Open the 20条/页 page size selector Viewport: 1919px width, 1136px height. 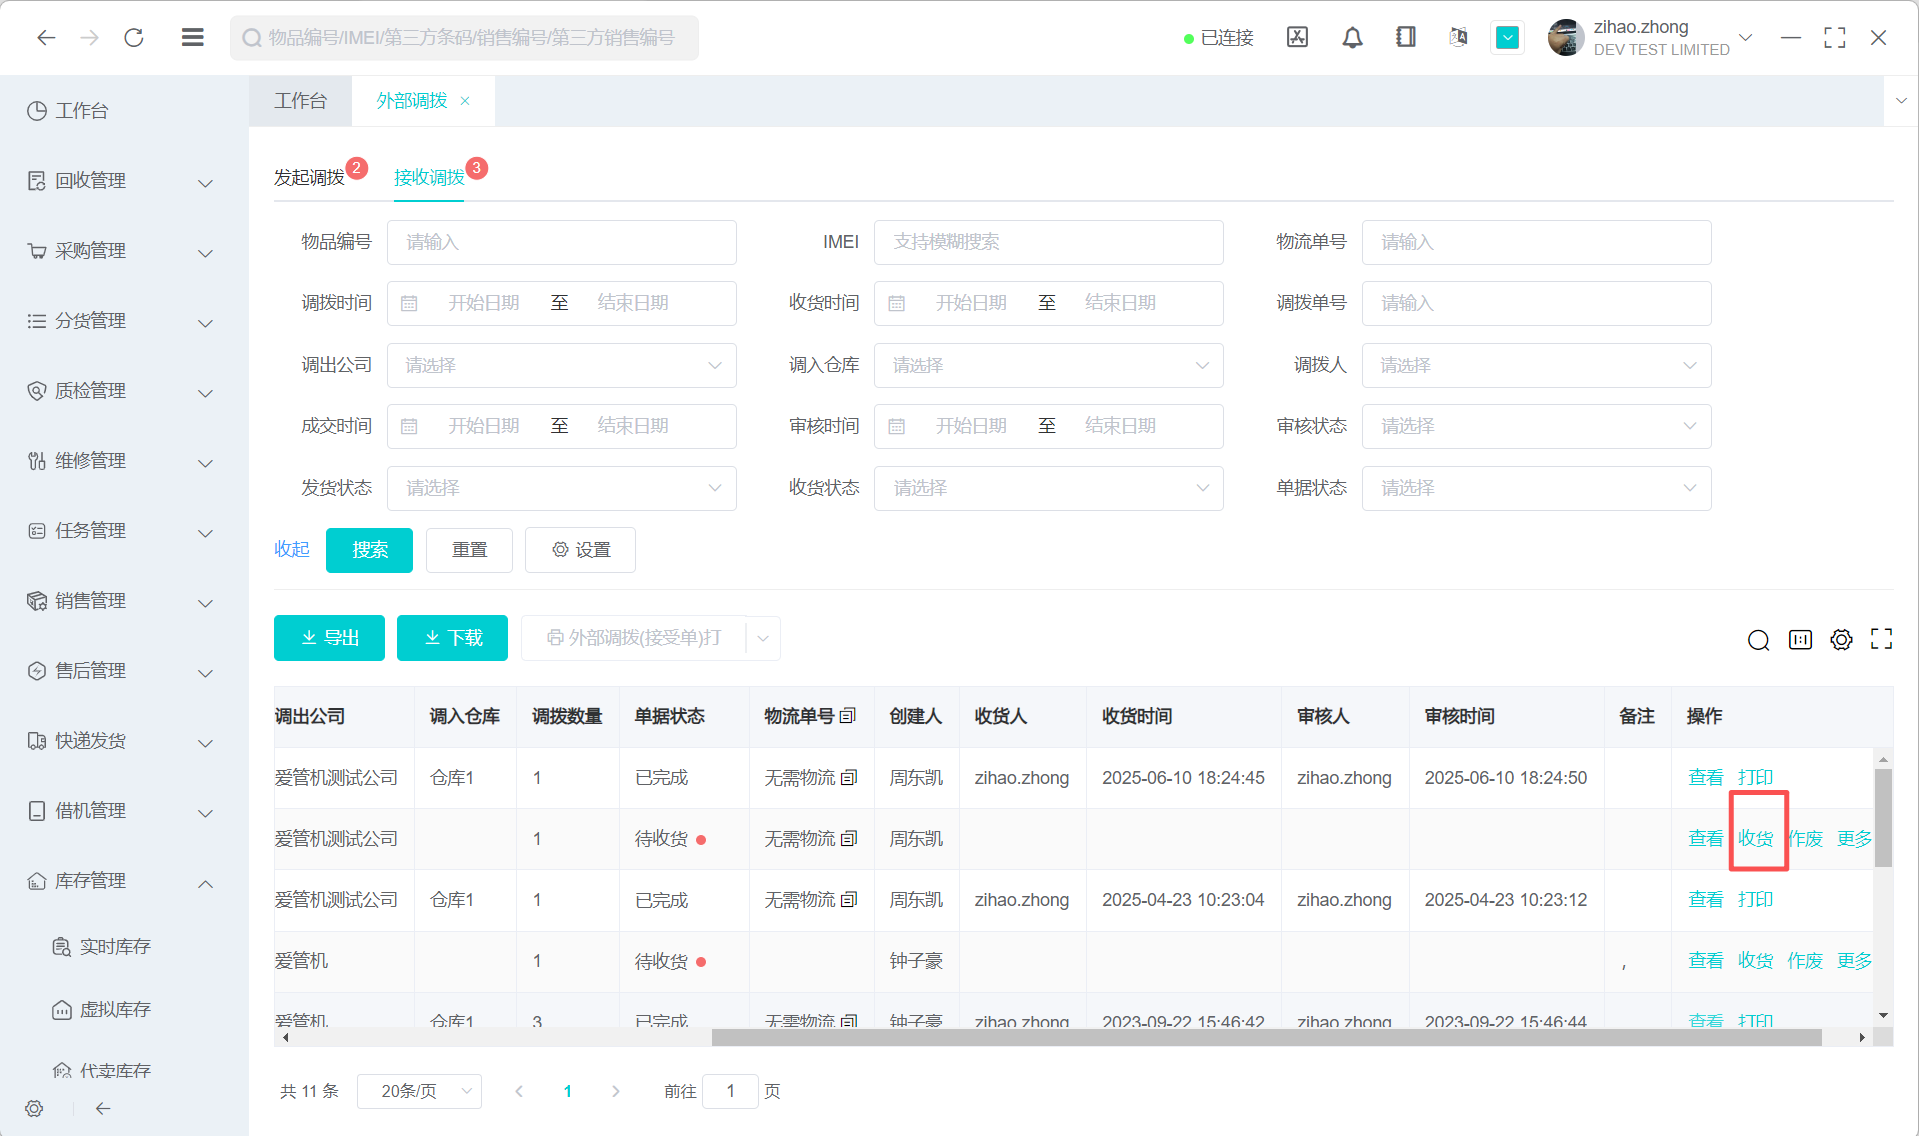419,1091
